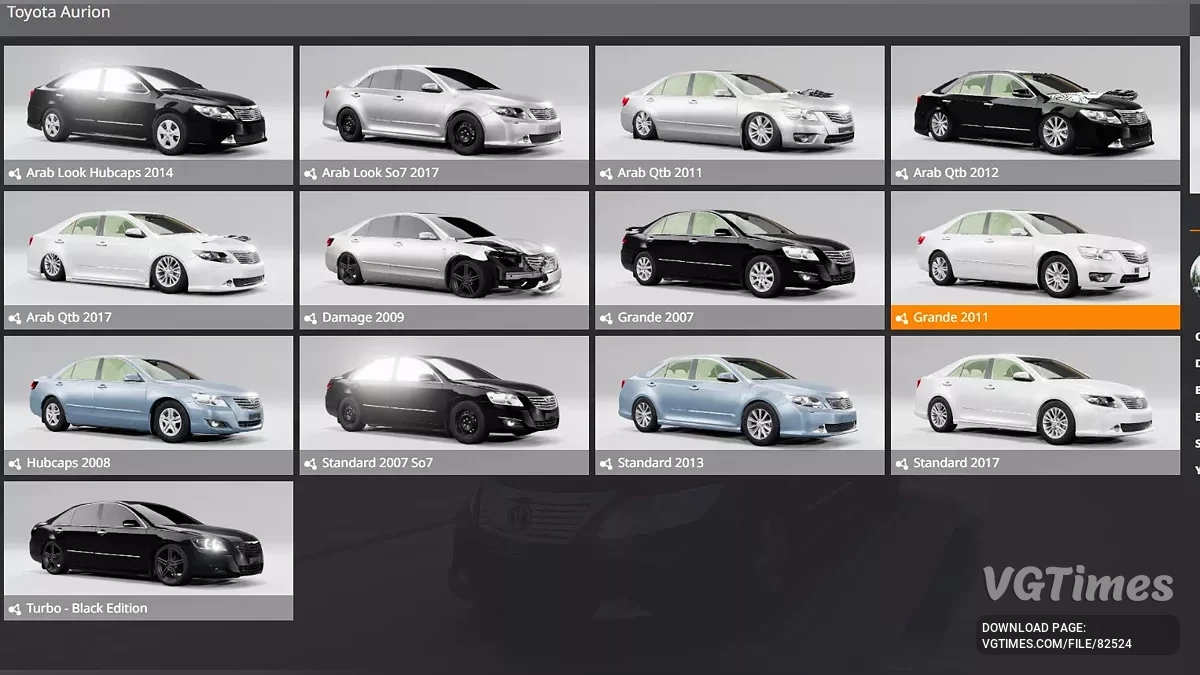Click the Toyota Aurion header title
1200x675 pixels.
59,13
